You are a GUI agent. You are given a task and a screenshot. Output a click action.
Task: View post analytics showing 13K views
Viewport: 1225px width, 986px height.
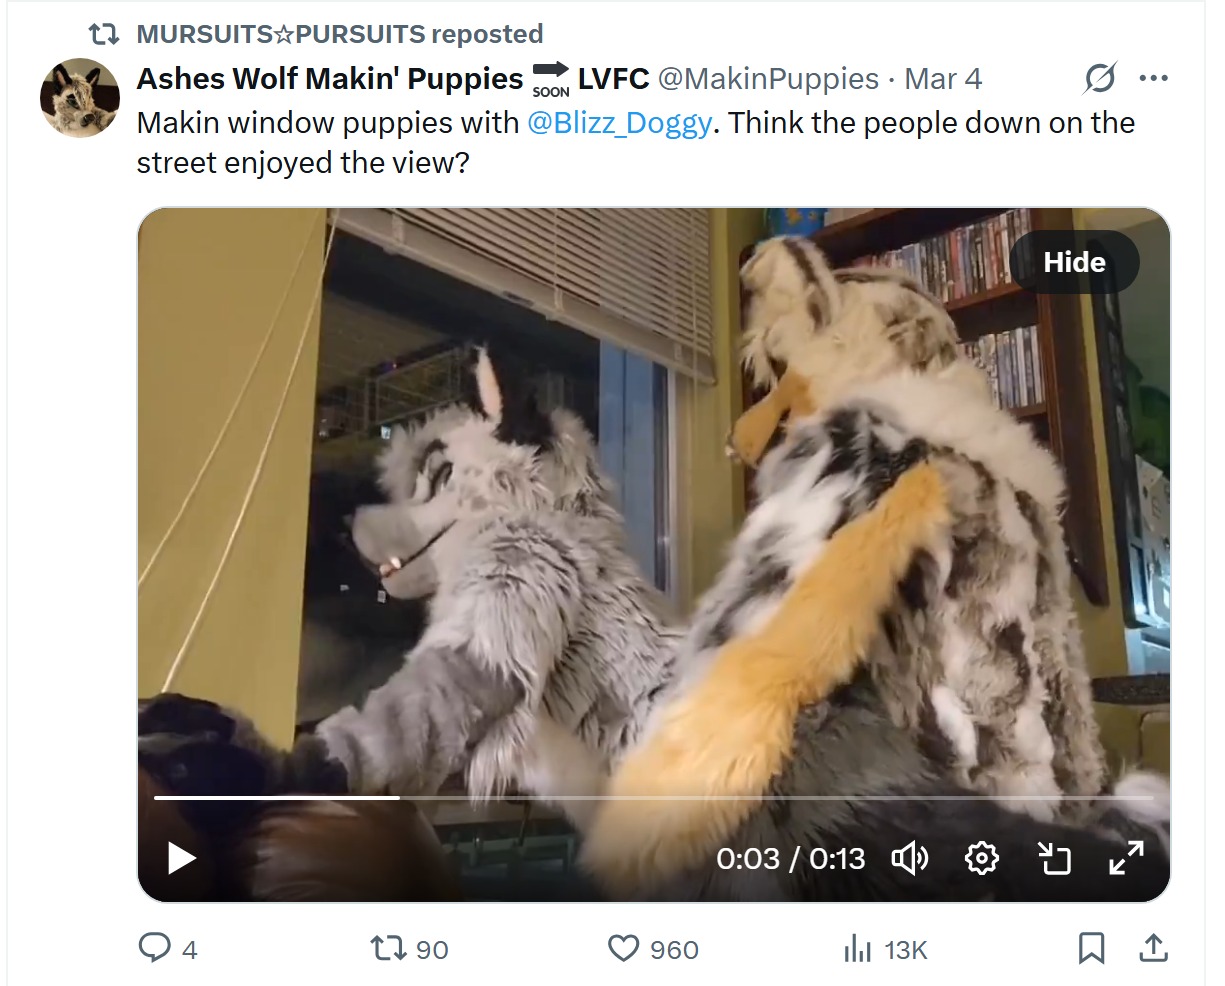point(858,948)
